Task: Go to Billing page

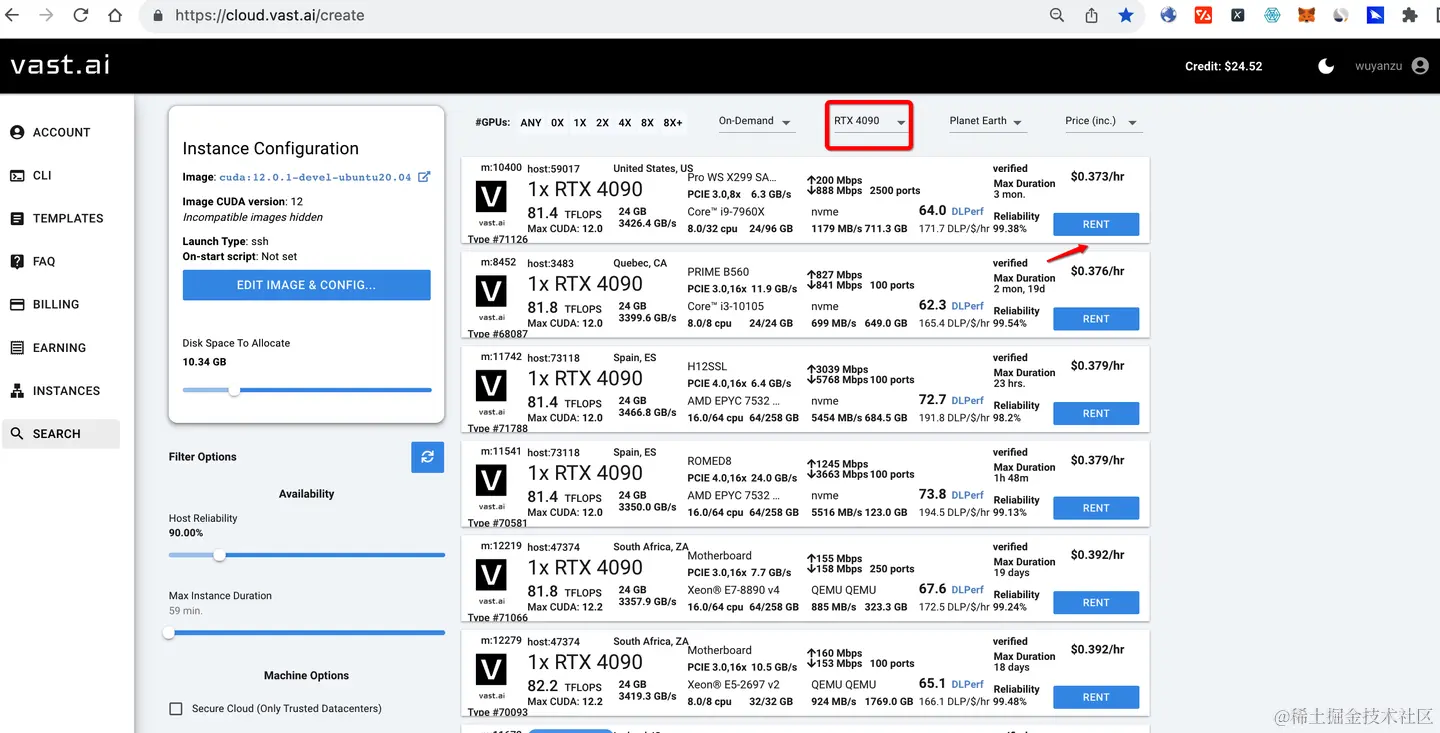Action: 61,304
